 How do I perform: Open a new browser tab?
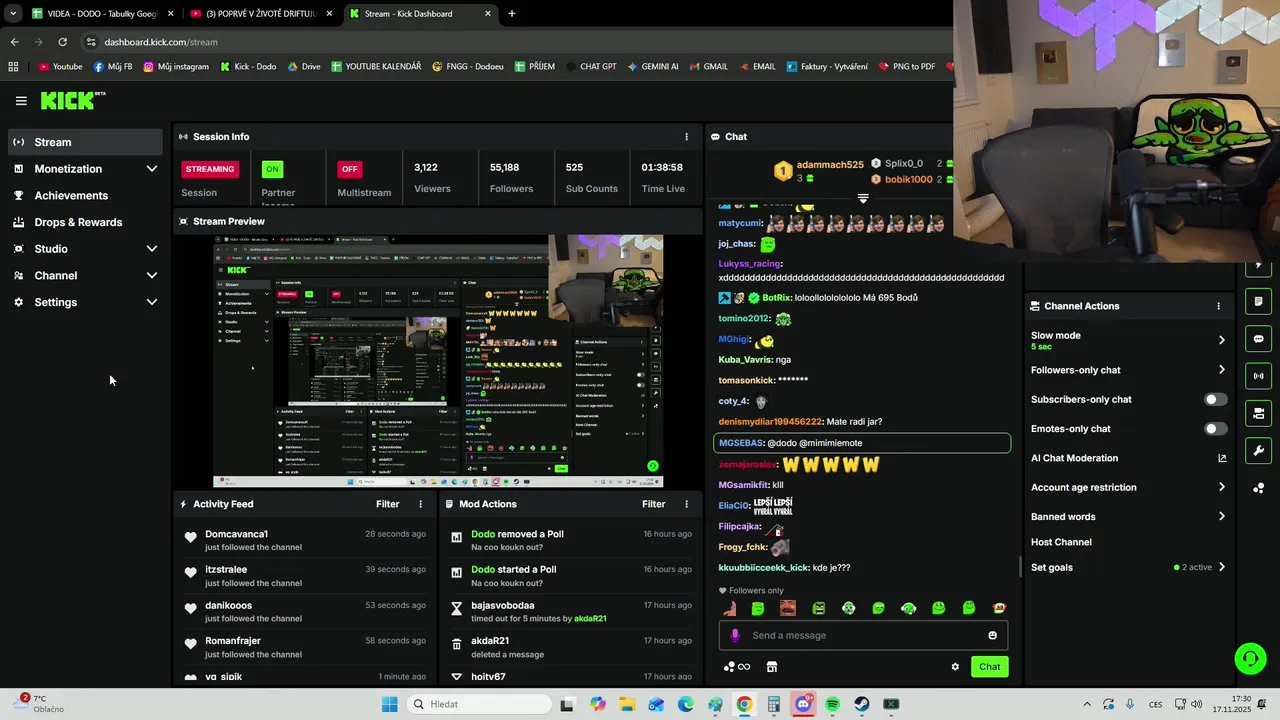[512, 14]
